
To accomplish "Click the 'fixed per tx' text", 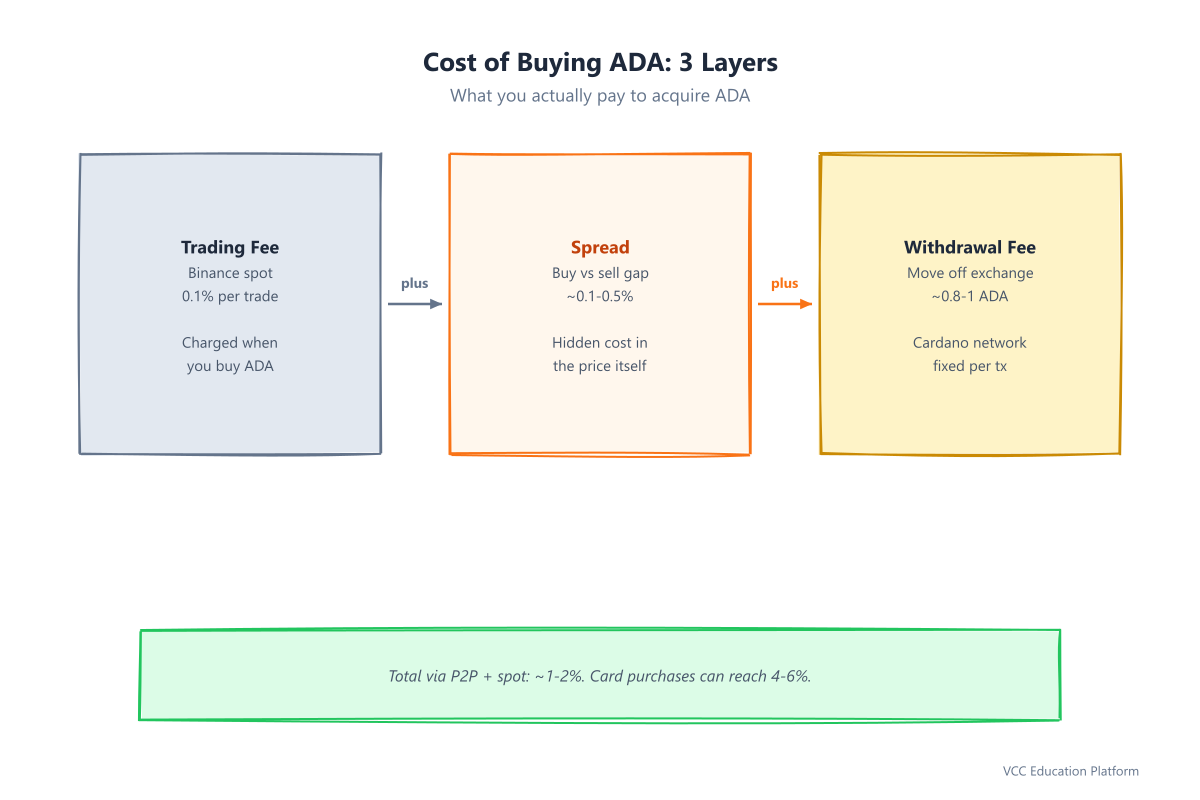I will (x=970, y=366).
